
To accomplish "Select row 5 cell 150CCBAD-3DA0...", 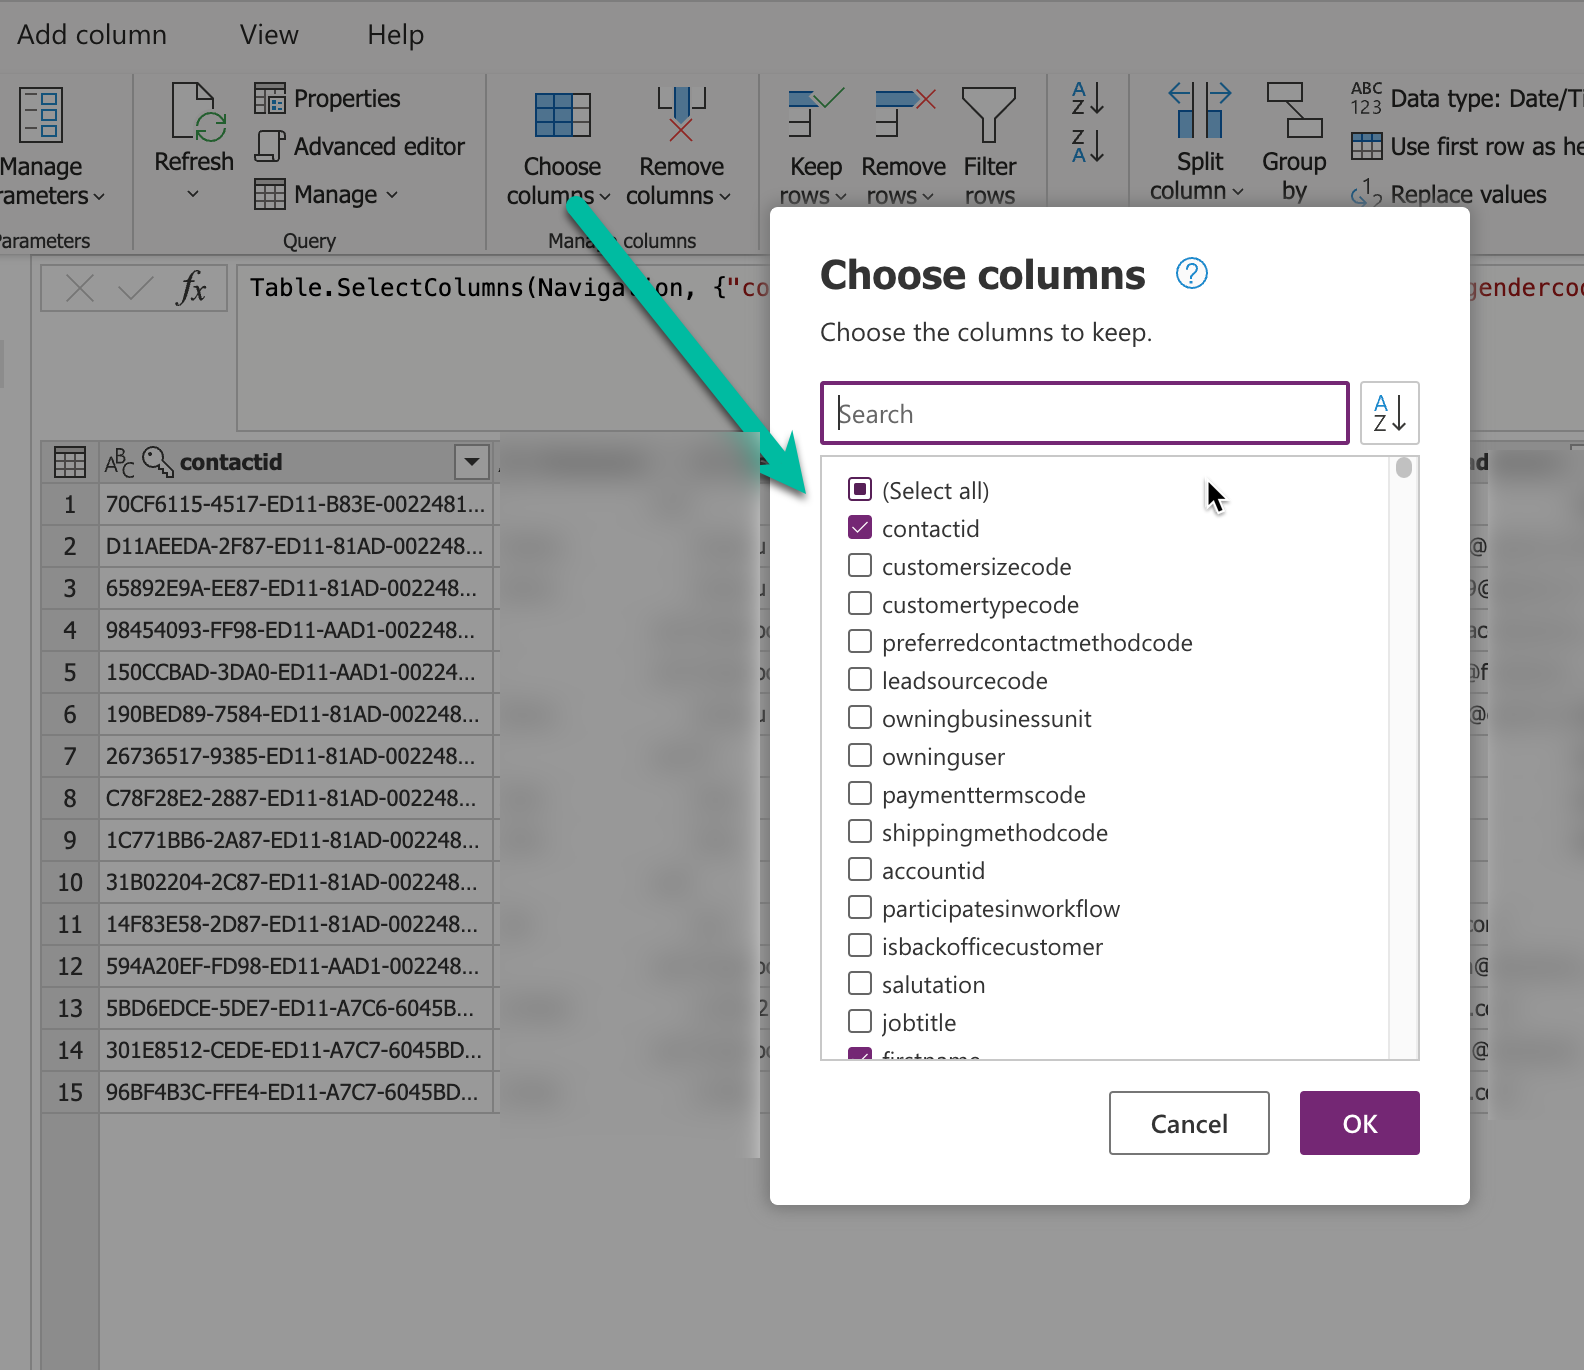I will (x=296, y=672).
